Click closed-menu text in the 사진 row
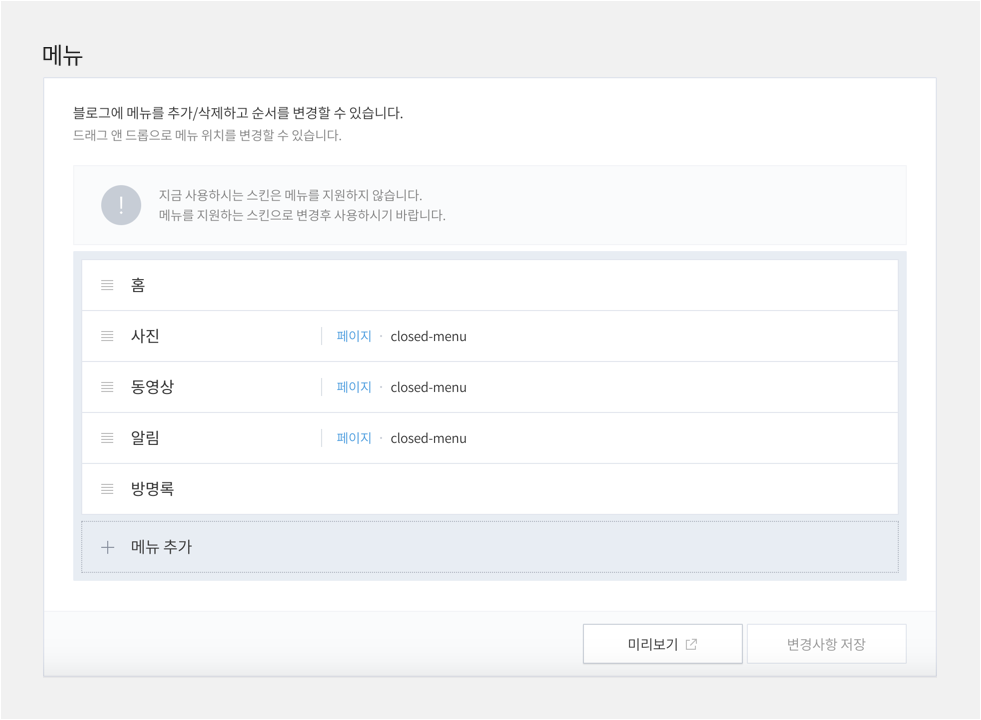 click(428, 336)
